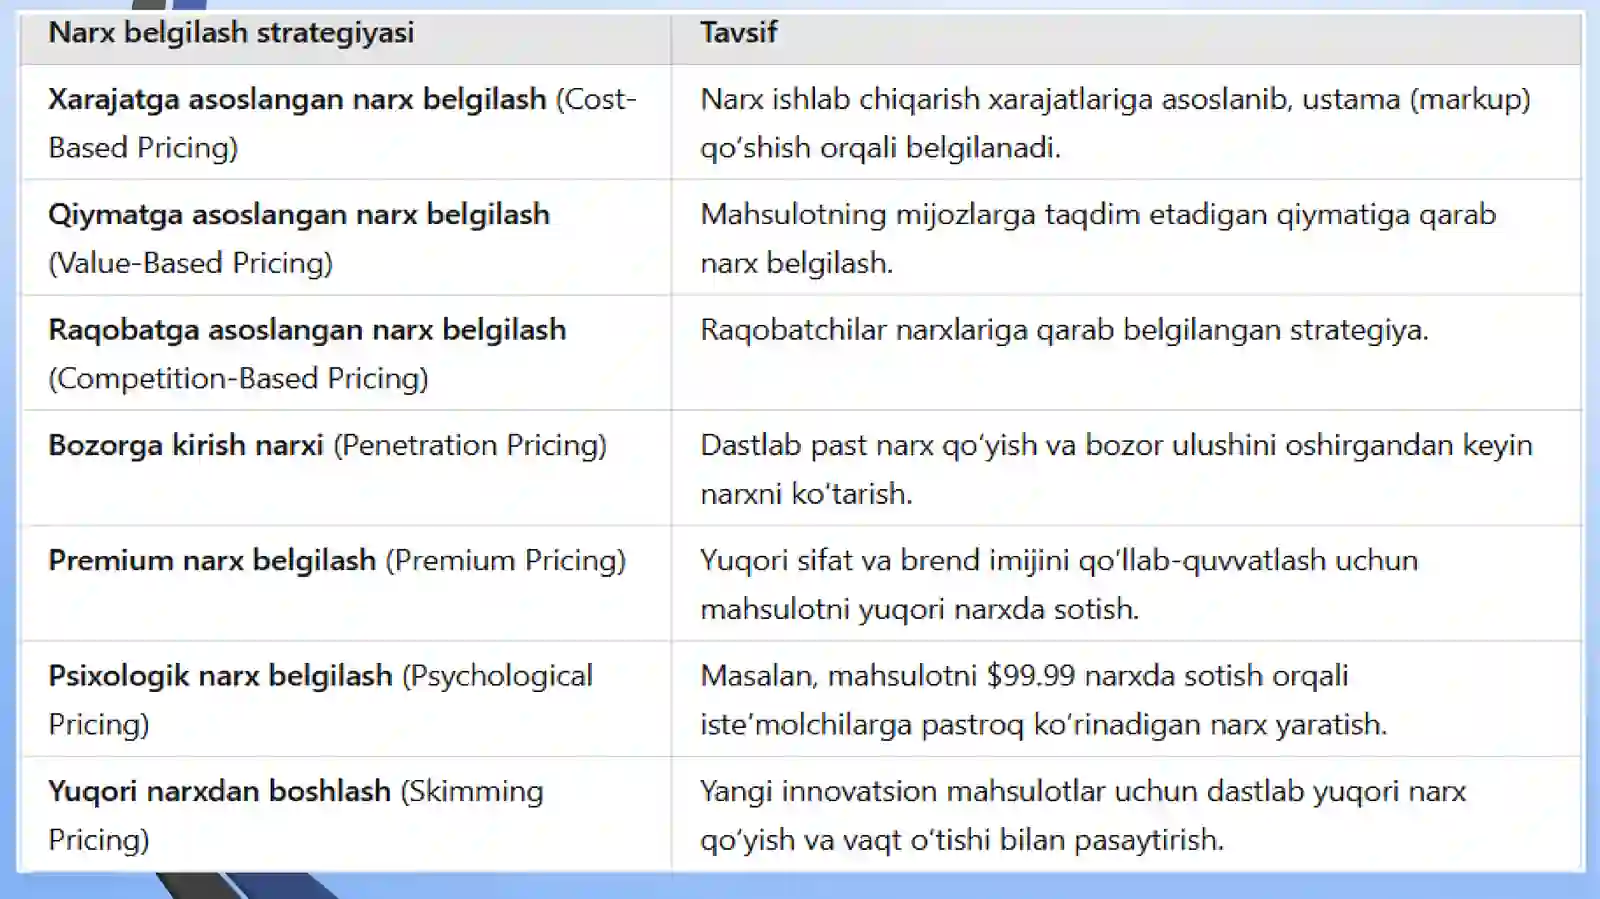Image resolution: width=1600 pixels, height=899 pixels.
Task: Click 'Bozorga kirish narxi' strategy cell
Action: coord(345,468)
